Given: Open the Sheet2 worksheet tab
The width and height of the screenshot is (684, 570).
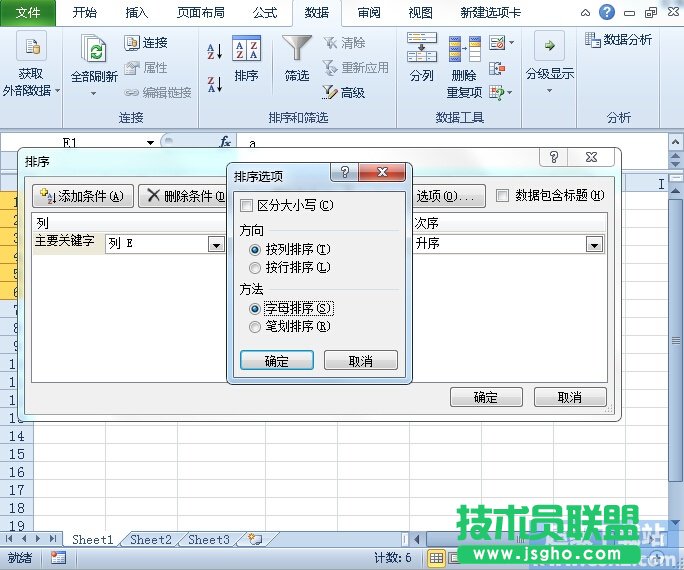Looking at the screenshot, I should pos(150,540).
